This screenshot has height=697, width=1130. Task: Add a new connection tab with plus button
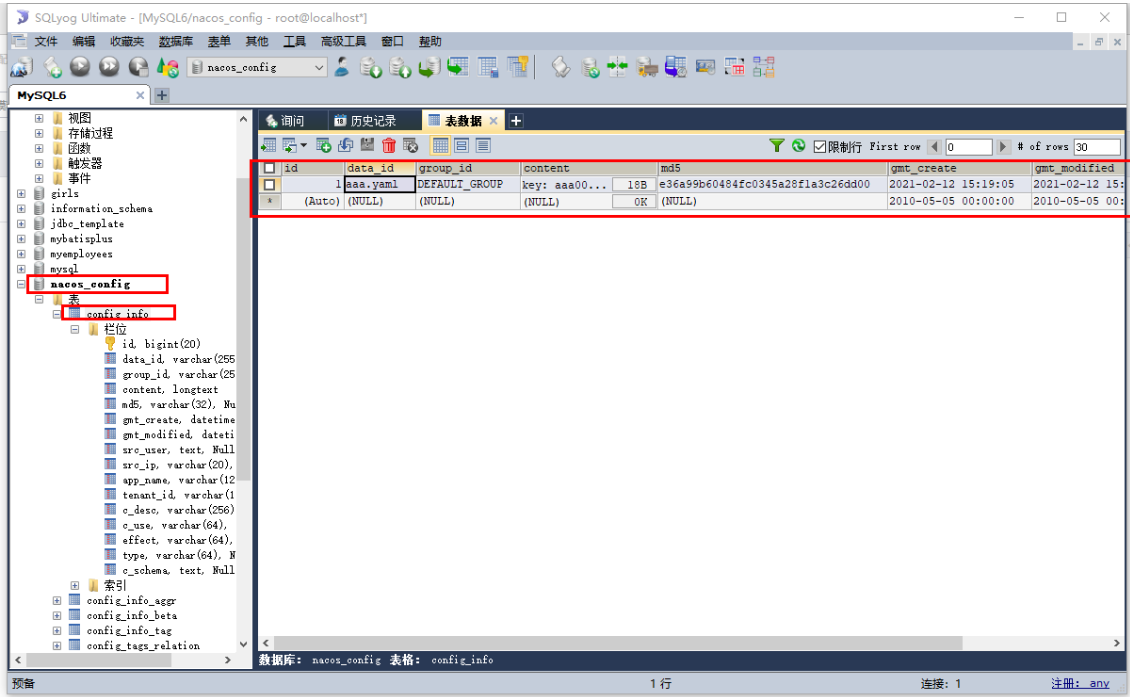[162, 95]
